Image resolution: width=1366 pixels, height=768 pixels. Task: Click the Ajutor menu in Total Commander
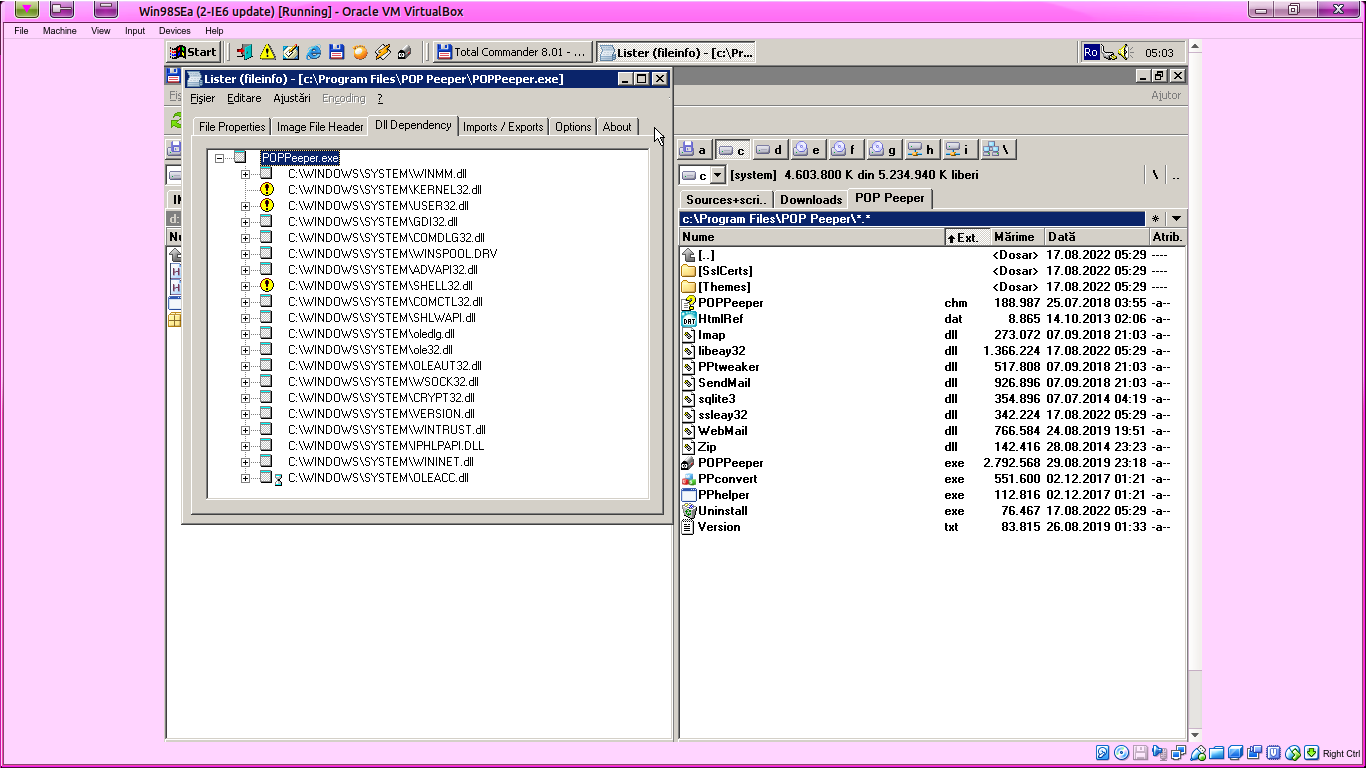(x=1166, y=95)
